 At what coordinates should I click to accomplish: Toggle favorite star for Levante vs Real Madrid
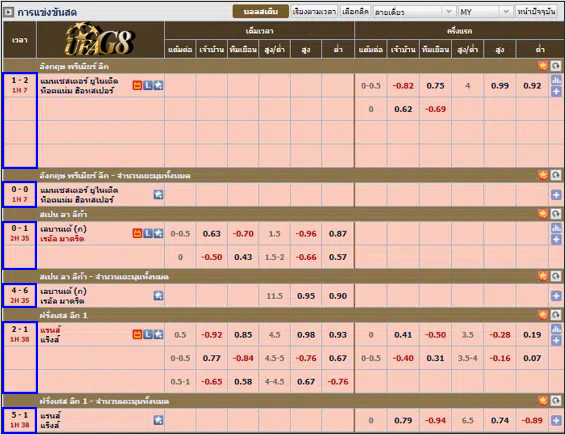click(x=158, y=234)
